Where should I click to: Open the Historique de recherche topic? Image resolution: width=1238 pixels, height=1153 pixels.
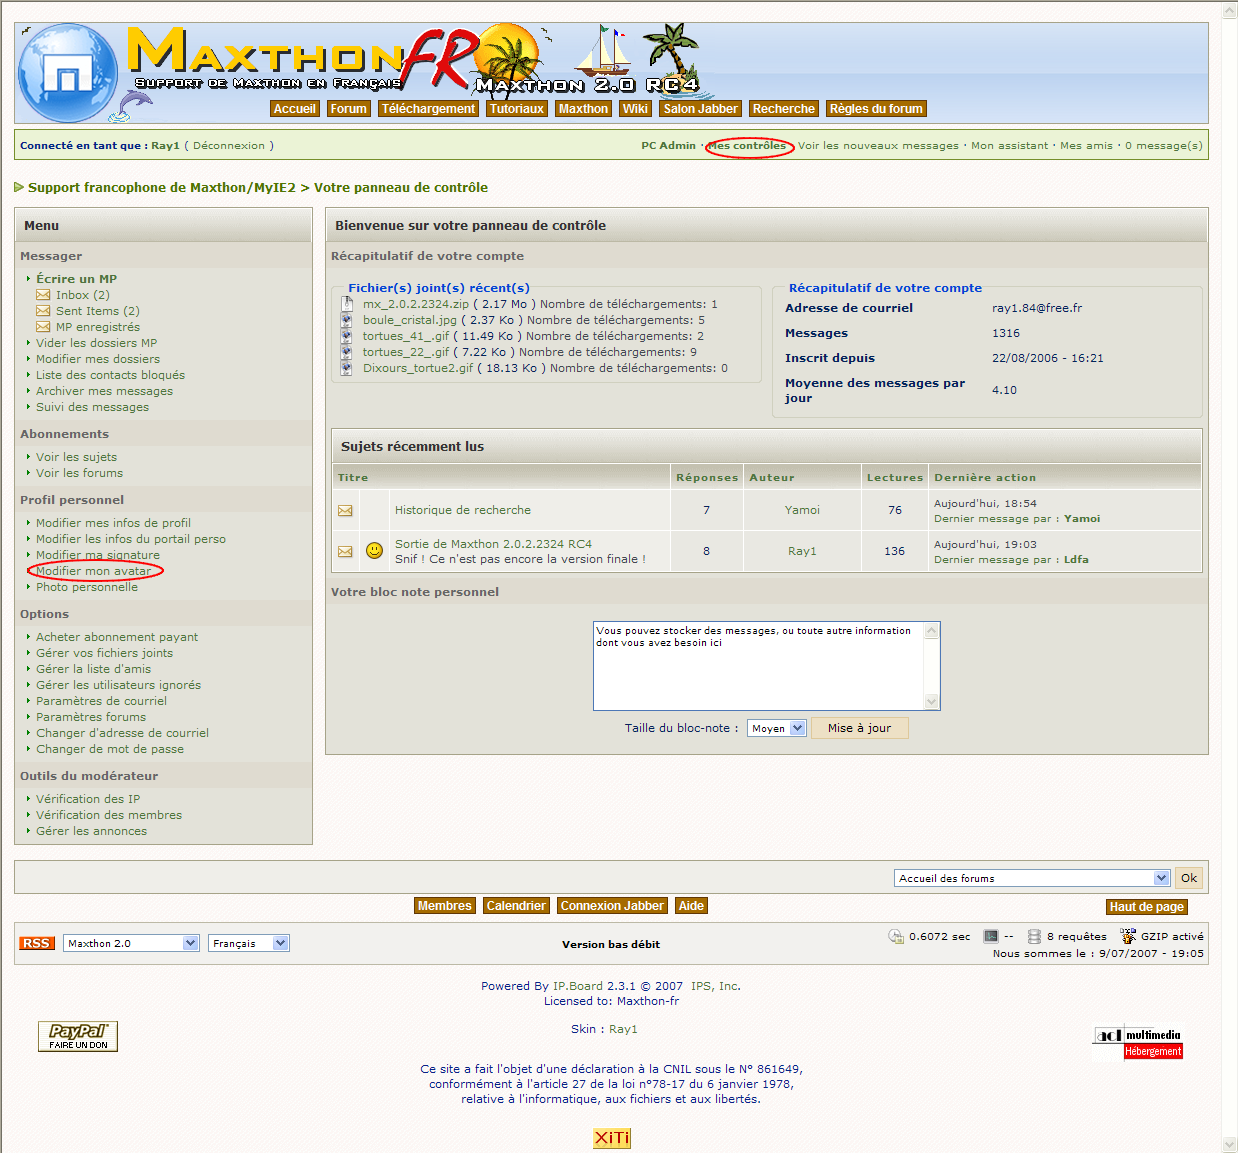[463, 510]
